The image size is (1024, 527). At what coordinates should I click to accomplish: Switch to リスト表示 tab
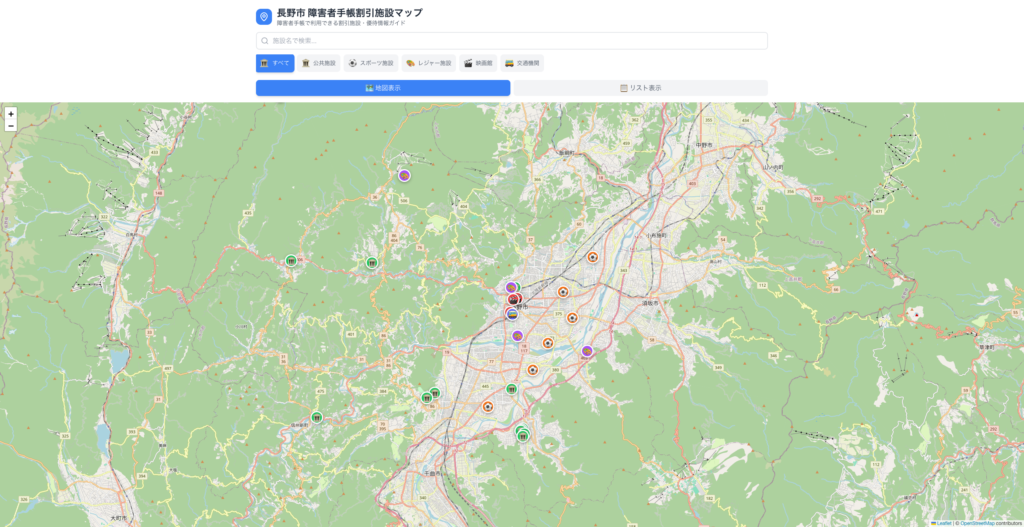641,88
